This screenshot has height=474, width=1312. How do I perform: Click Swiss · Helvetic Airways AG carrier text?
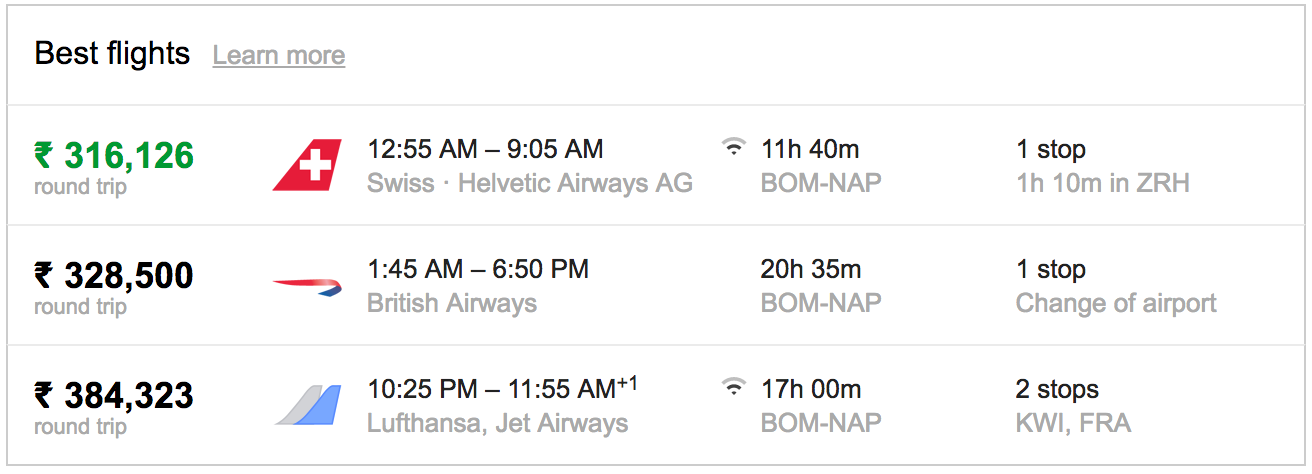(530, 183)
